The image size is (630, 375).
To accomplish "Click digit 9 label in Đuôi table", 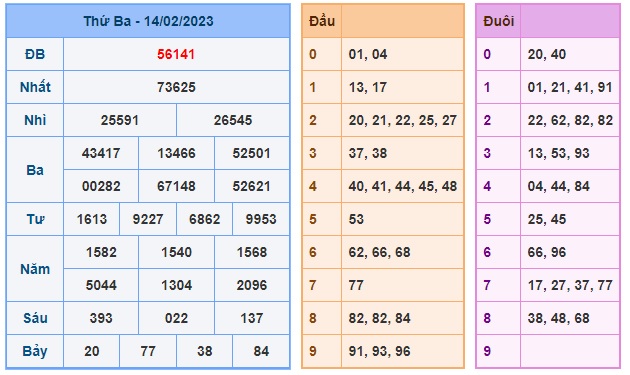I will (487, 351).
